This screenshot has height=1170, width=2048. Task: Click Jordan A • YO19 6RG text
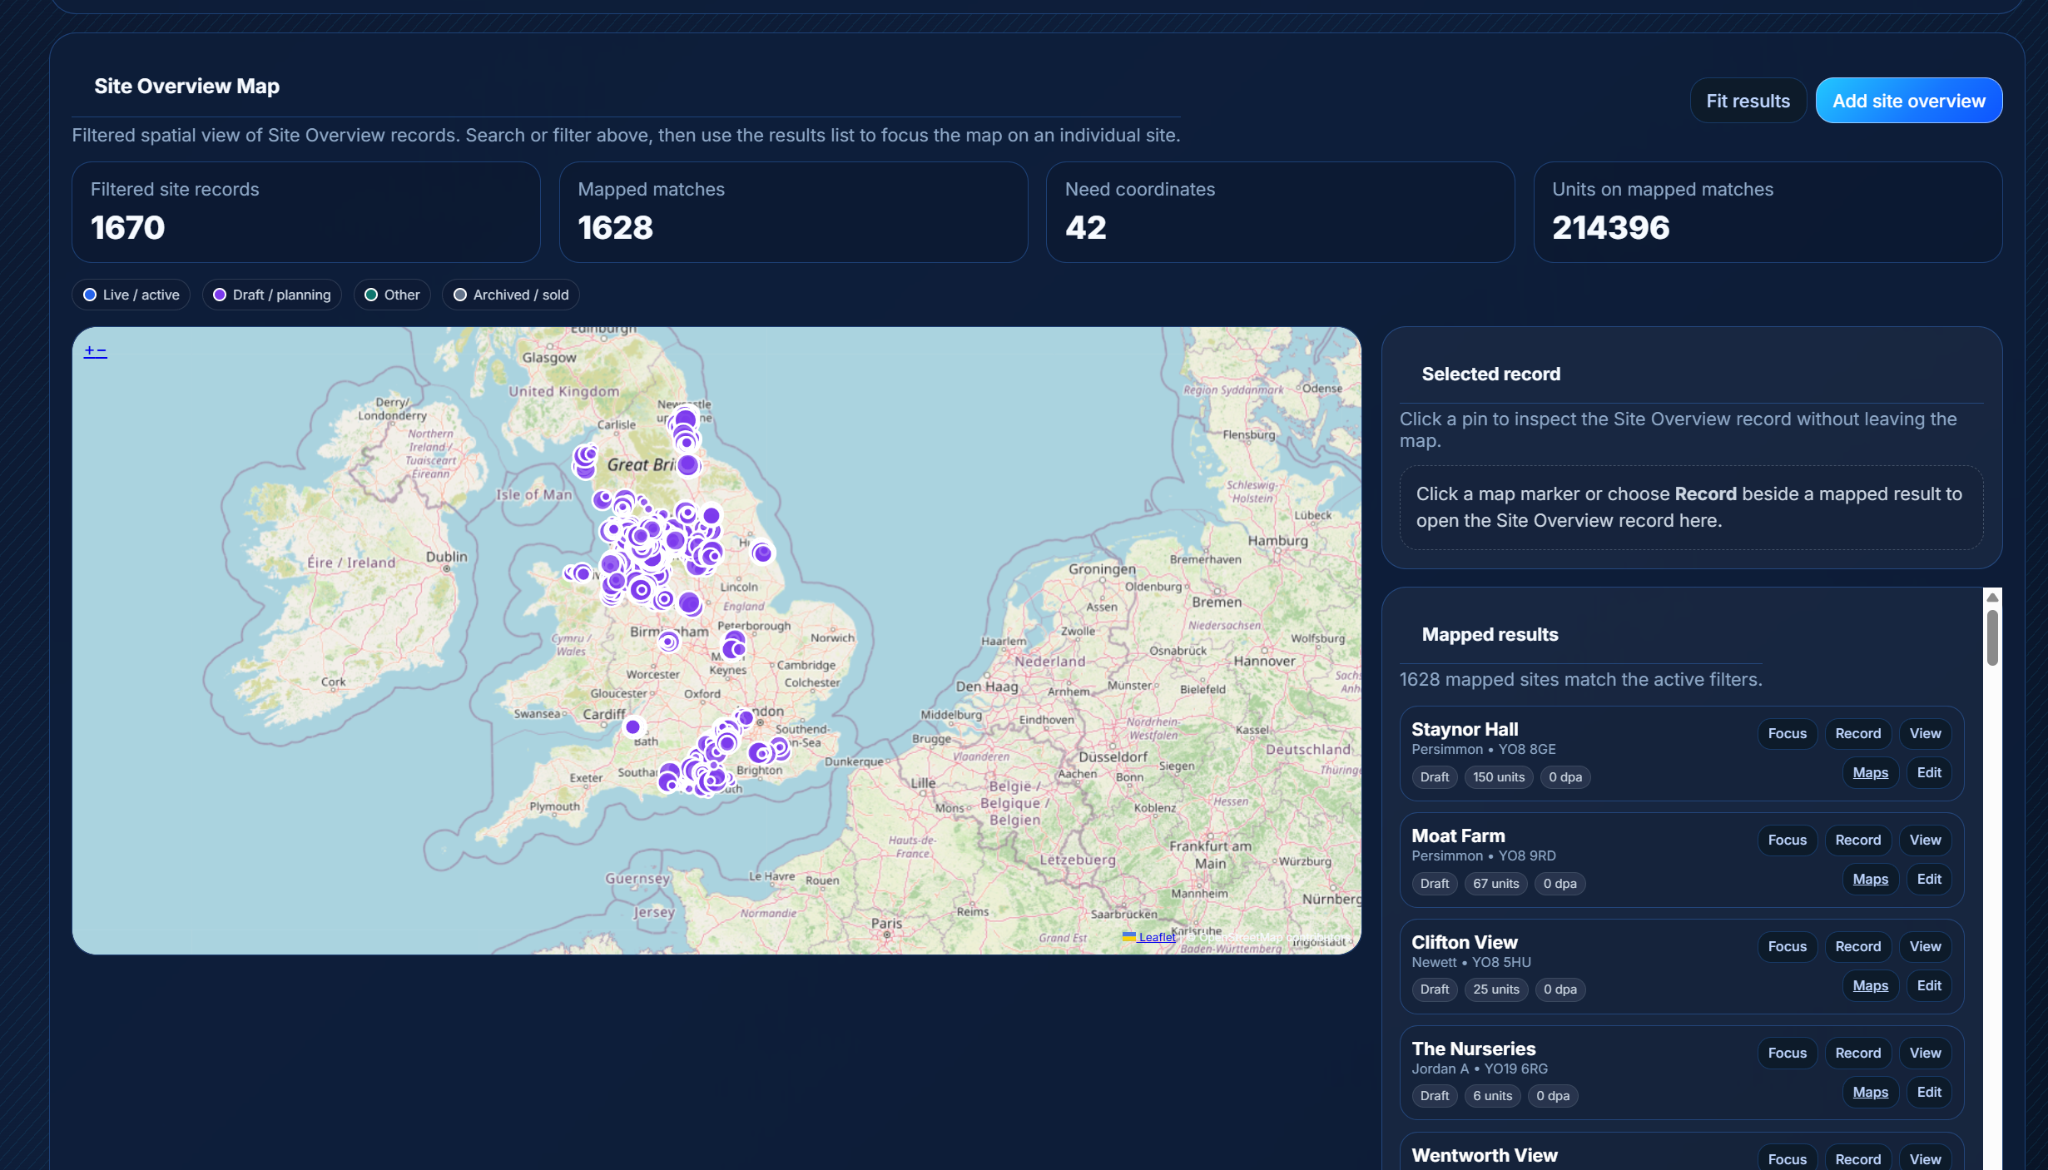[1479, 1069]
